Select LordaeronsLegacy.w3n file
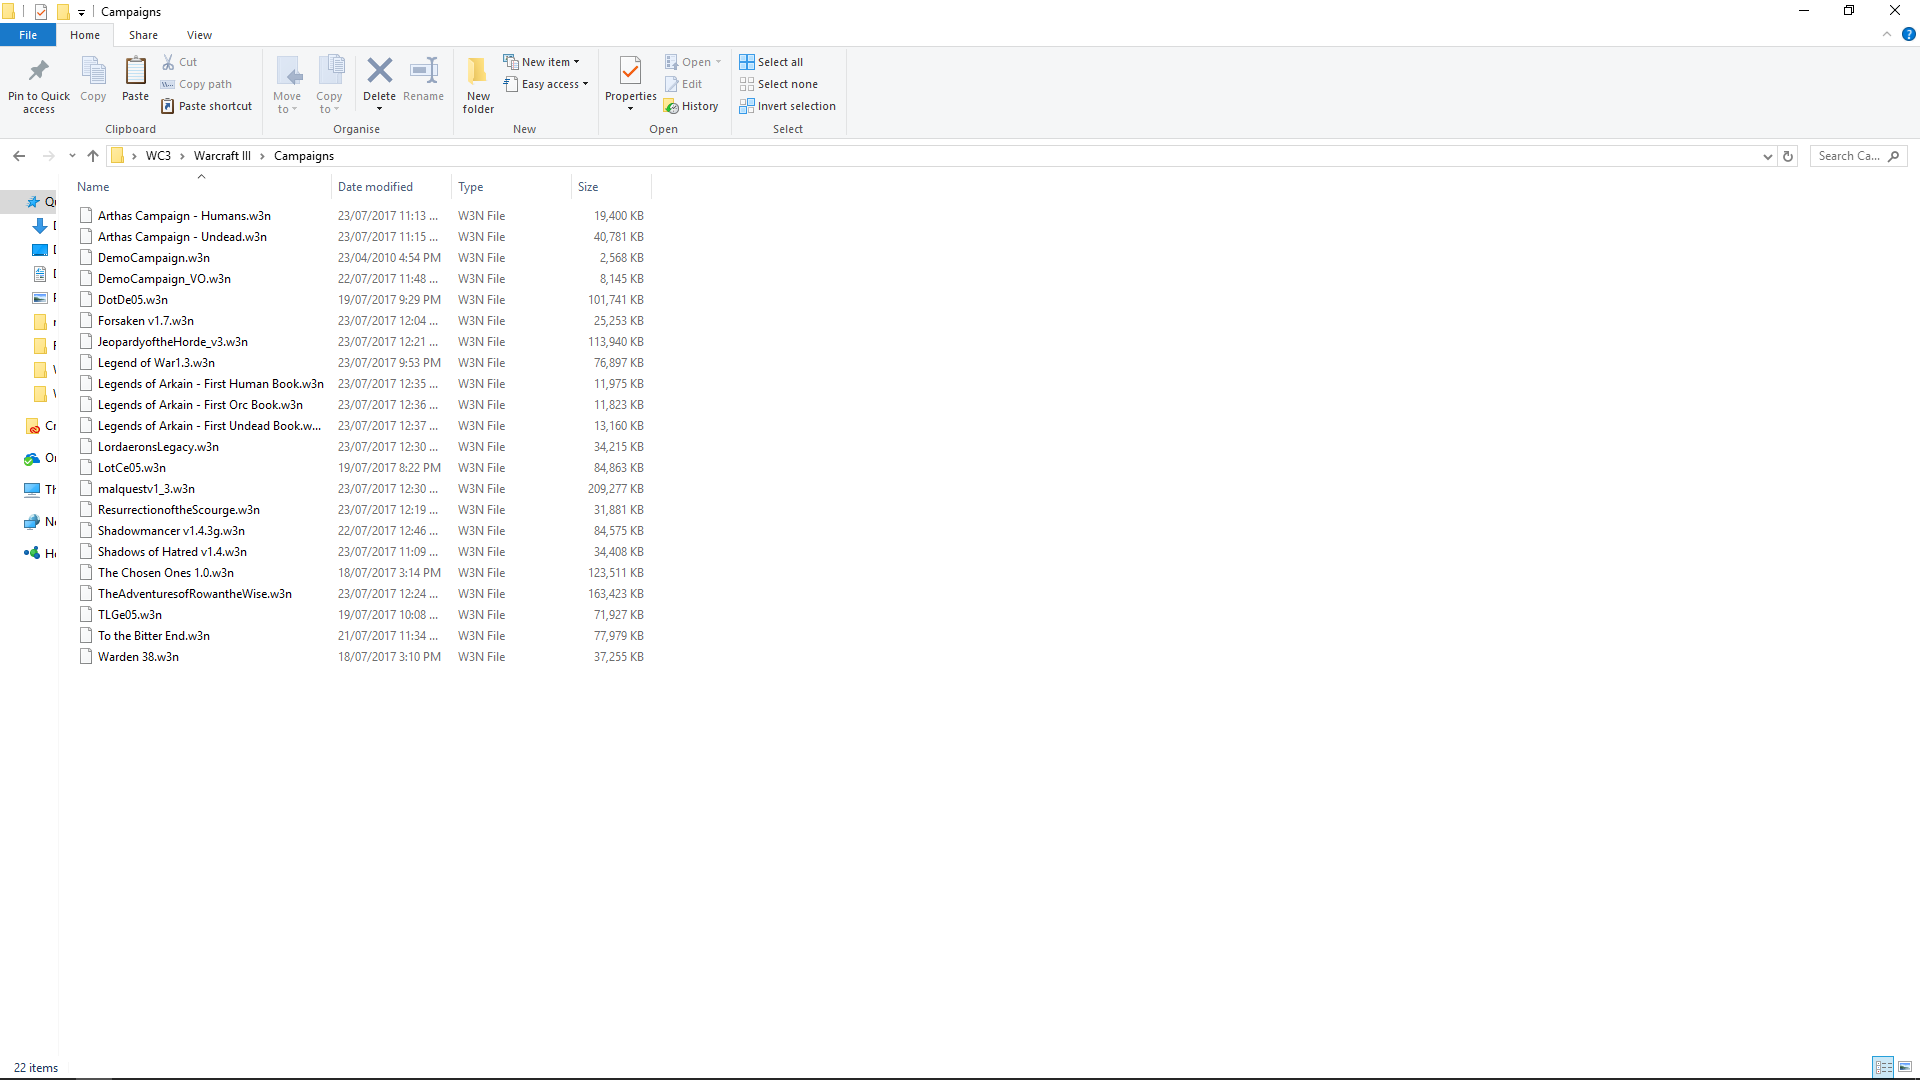The width and height of the screenshot is (1920, 1080). click(x=158, y=447)
